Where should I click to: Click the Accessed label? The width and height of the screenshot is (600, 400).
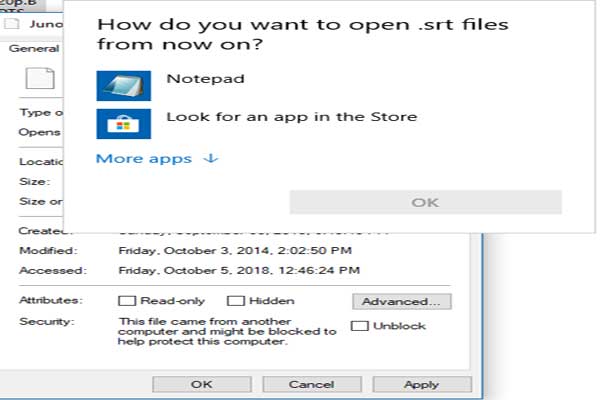point(53,270)
